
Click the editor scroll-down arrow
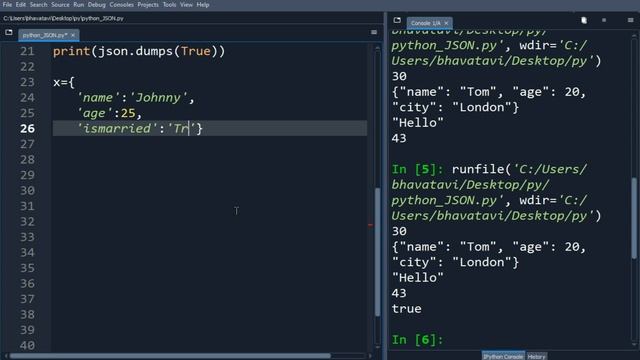tap(378, 347)
